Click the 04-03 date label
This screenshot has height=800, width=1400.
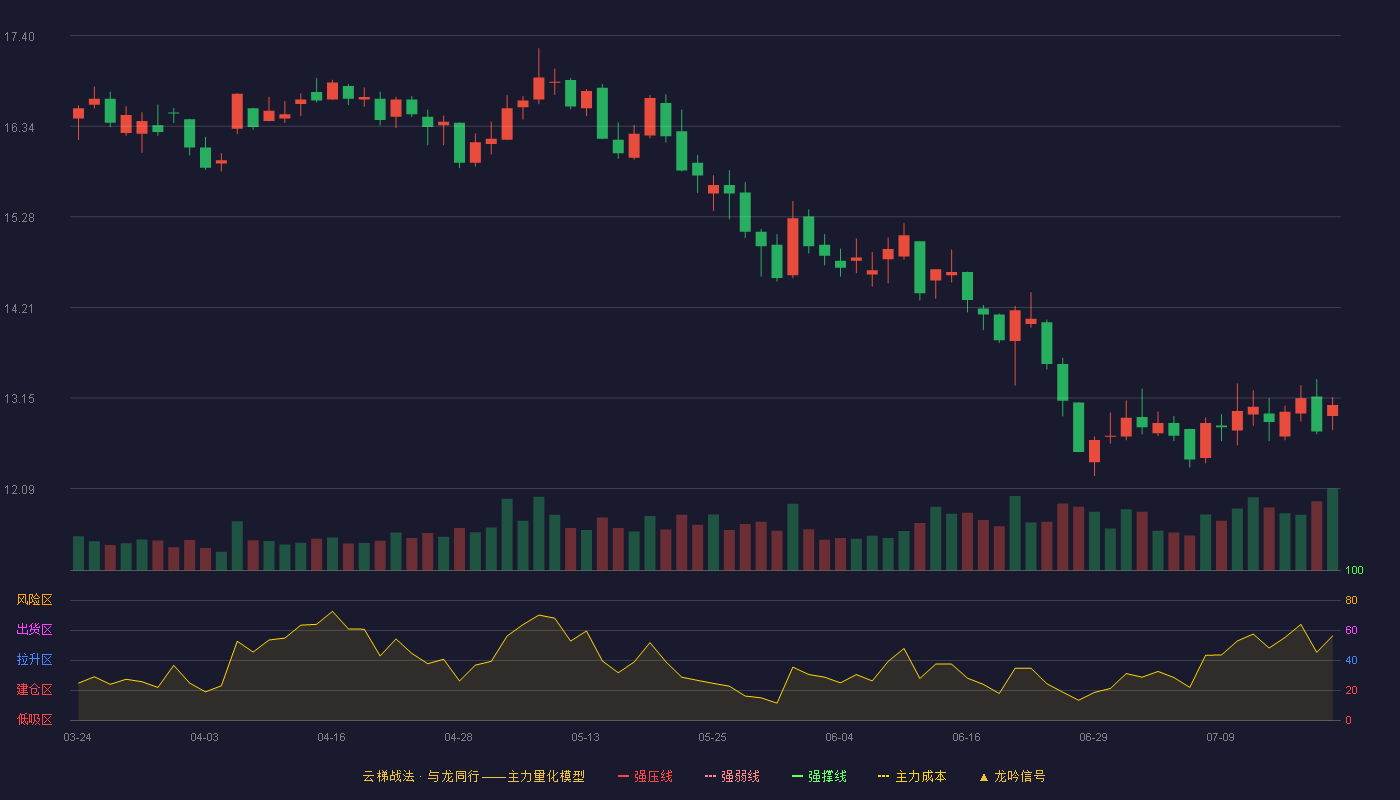204,737
